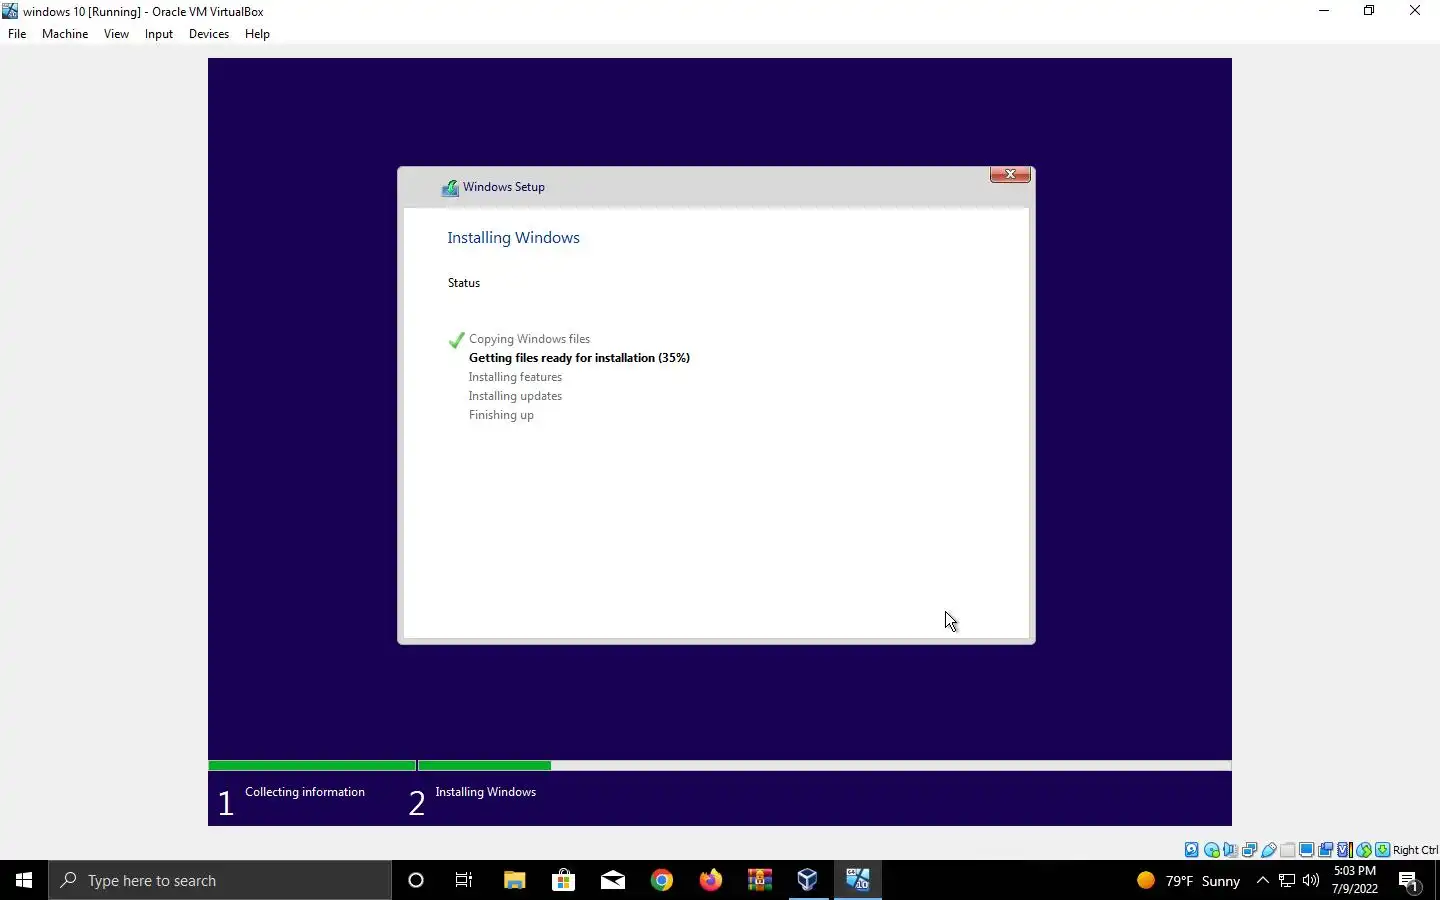This screenshot has width=1440, height=900.
Task: Click the optical drive status icon
Action: [1211, 850]
